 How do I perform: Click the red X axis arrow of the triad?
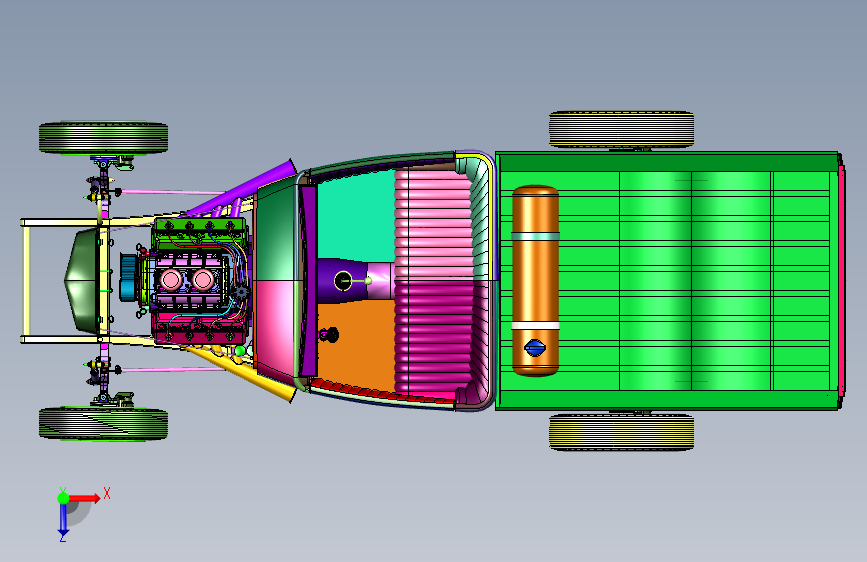pyautogui.click(x=85, y=498)
